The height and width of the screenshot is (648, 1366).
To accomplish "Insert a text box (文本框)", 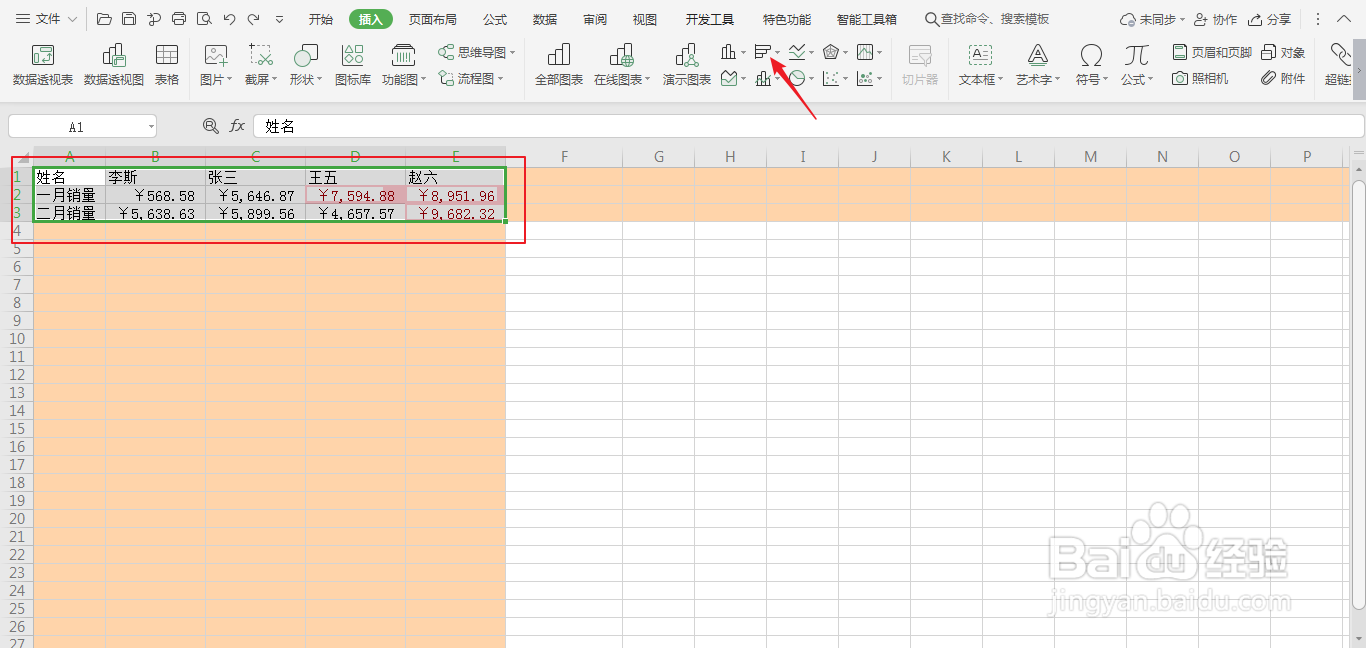I will pos(981,64).
